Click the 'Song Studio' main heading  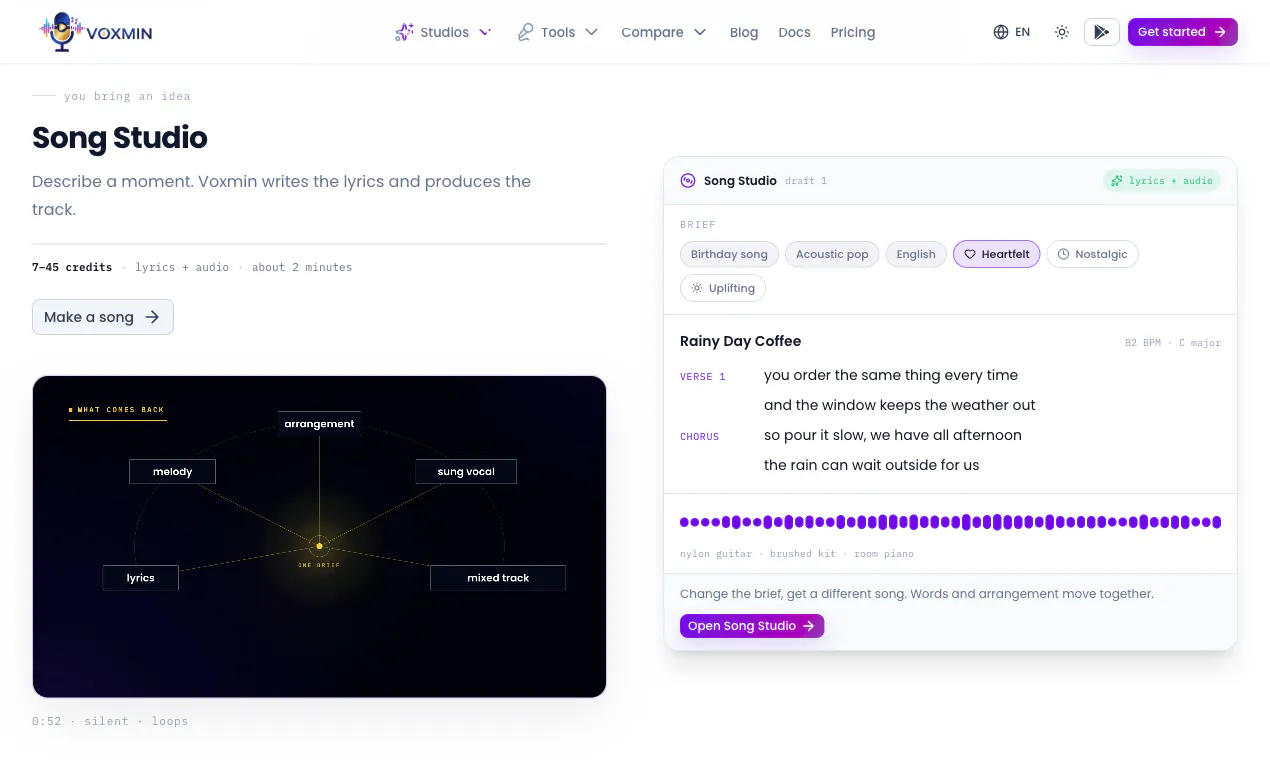pos(120,137)
